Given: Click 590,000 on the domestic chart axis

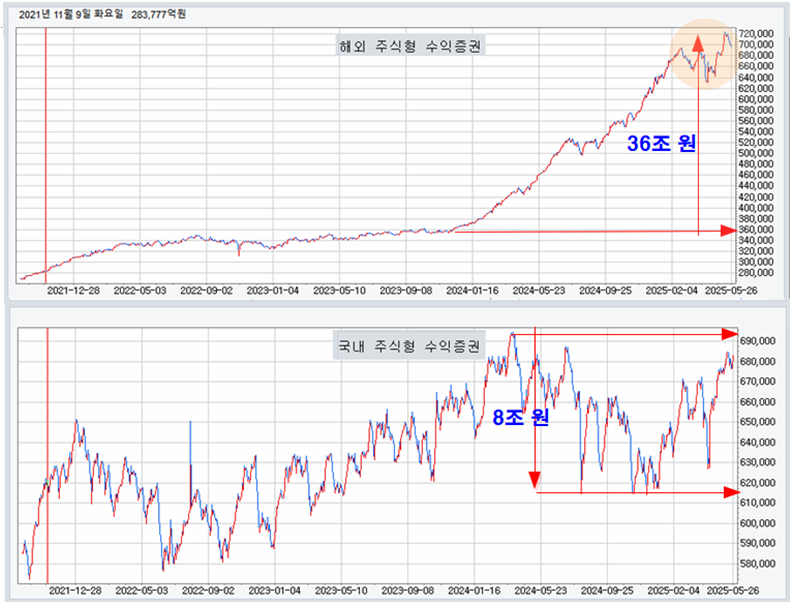Looking at the screenshot, I should 757,543.
